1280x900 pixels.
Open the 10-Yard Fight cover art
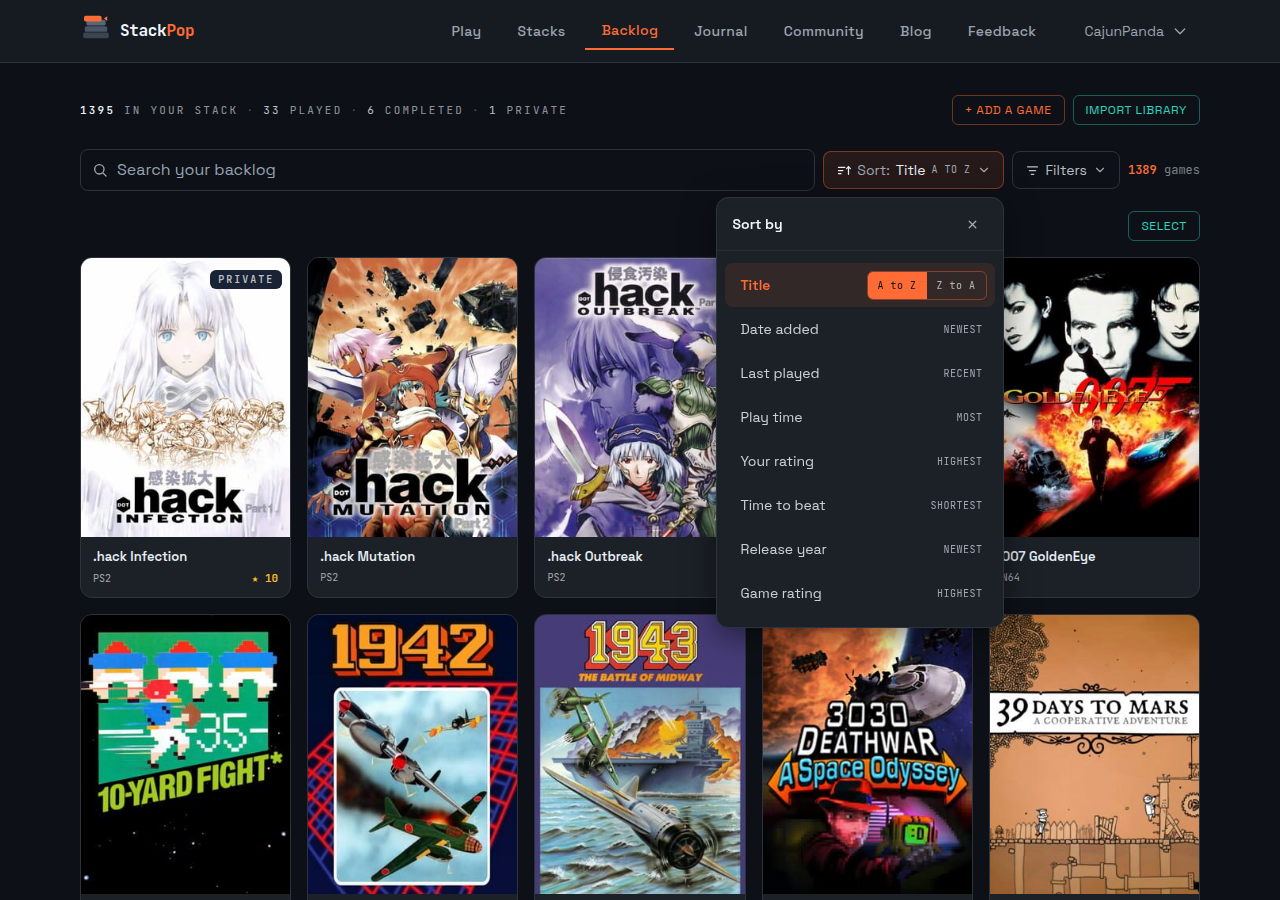click(x=185, y=754)
